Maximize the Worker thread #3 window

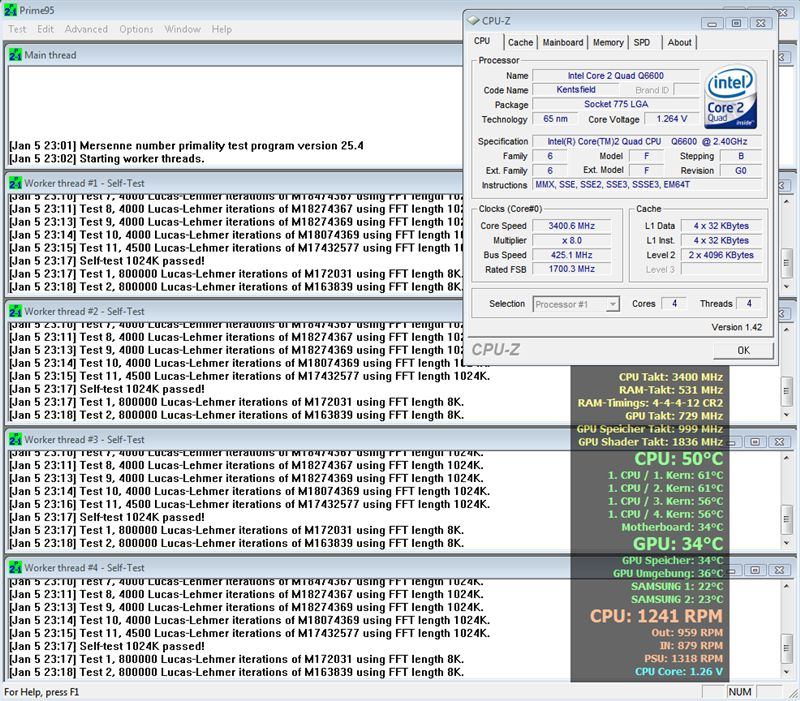click(756, 442)
